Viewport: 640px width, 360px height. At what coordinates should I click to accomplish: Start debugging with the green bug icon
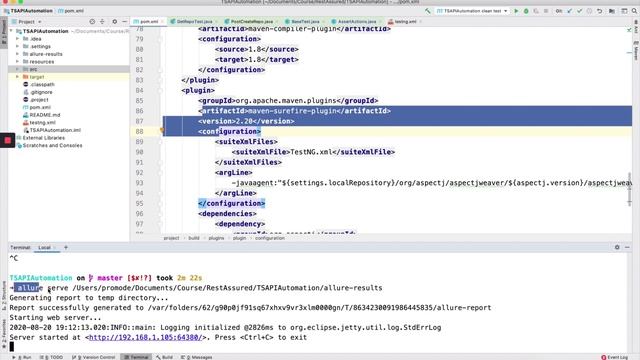[526, 11]
